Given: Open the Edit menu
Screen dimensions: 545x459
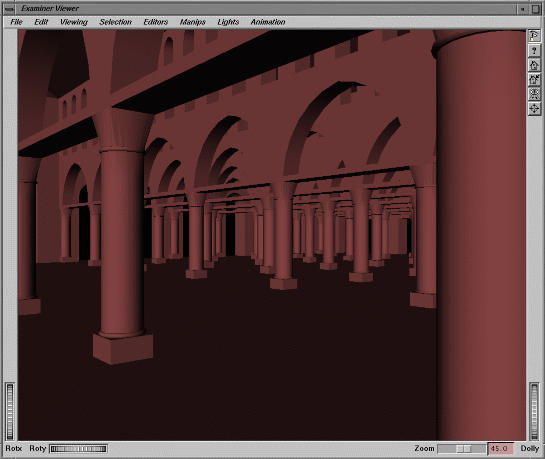Looking at the screenshot, I should (x=41, y=22).
